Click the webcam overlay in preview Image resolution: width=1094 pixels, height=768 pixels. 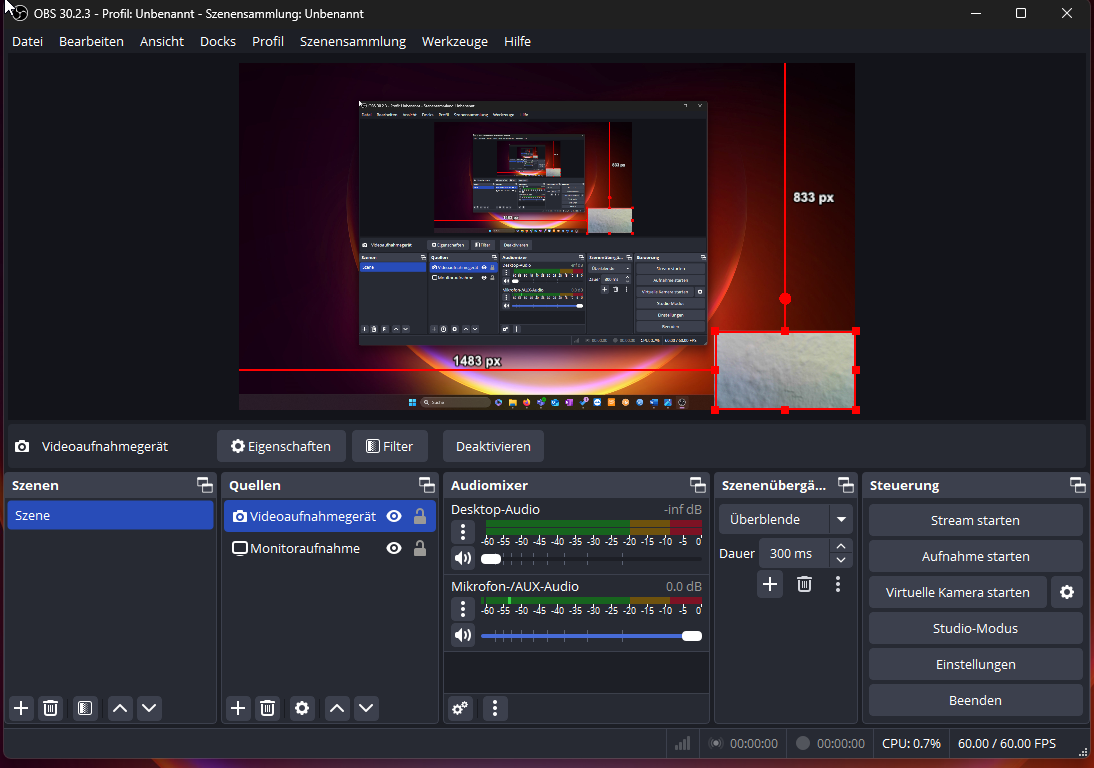785,370
